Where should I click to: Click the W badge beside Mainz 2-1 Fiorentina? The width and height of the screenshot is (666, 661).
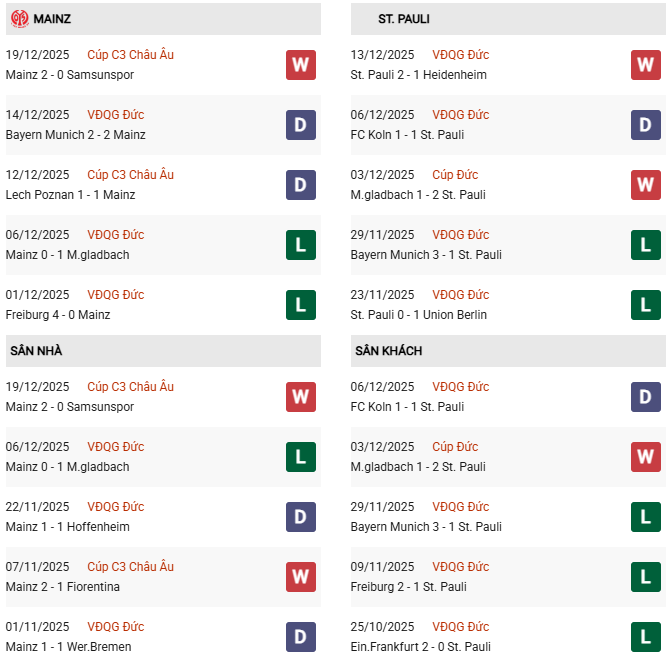pos(301,577)
